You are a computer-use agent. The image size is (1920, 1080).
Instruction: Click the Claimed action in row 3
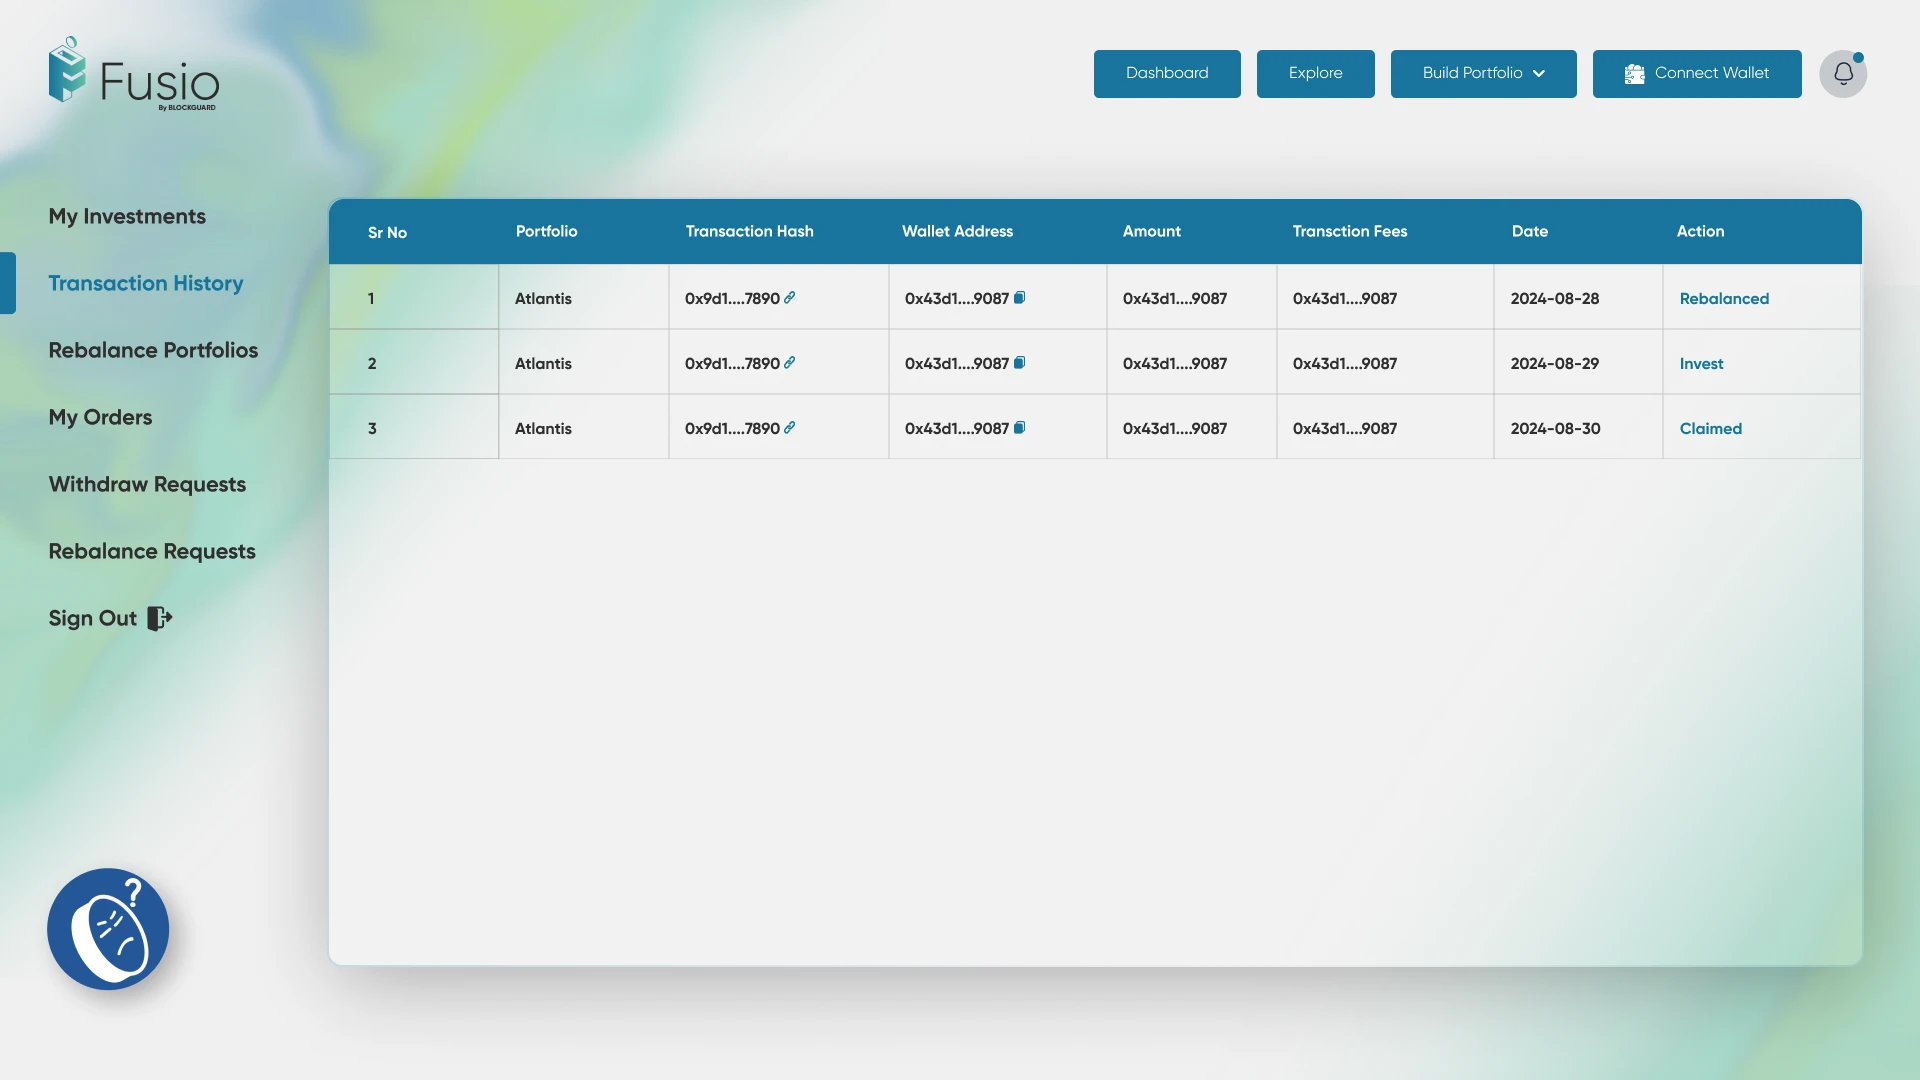click(x=1710, y=429)
